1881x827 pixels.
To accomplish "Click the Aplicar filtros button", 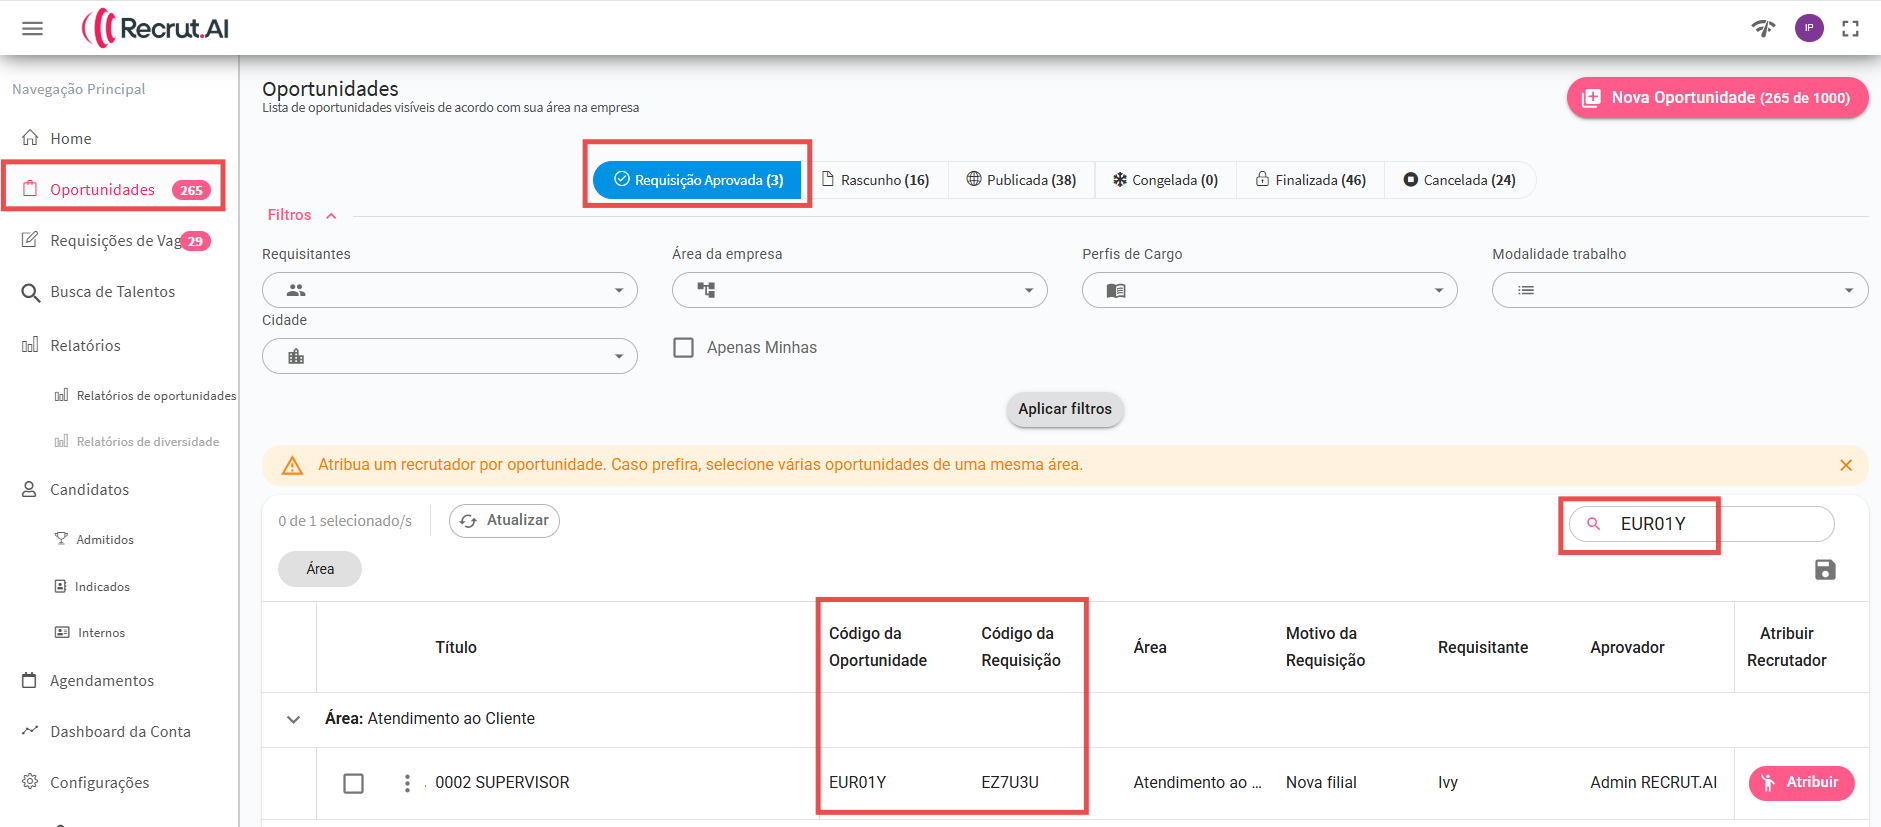I will pyautogui.click(x=1064, y=409).
